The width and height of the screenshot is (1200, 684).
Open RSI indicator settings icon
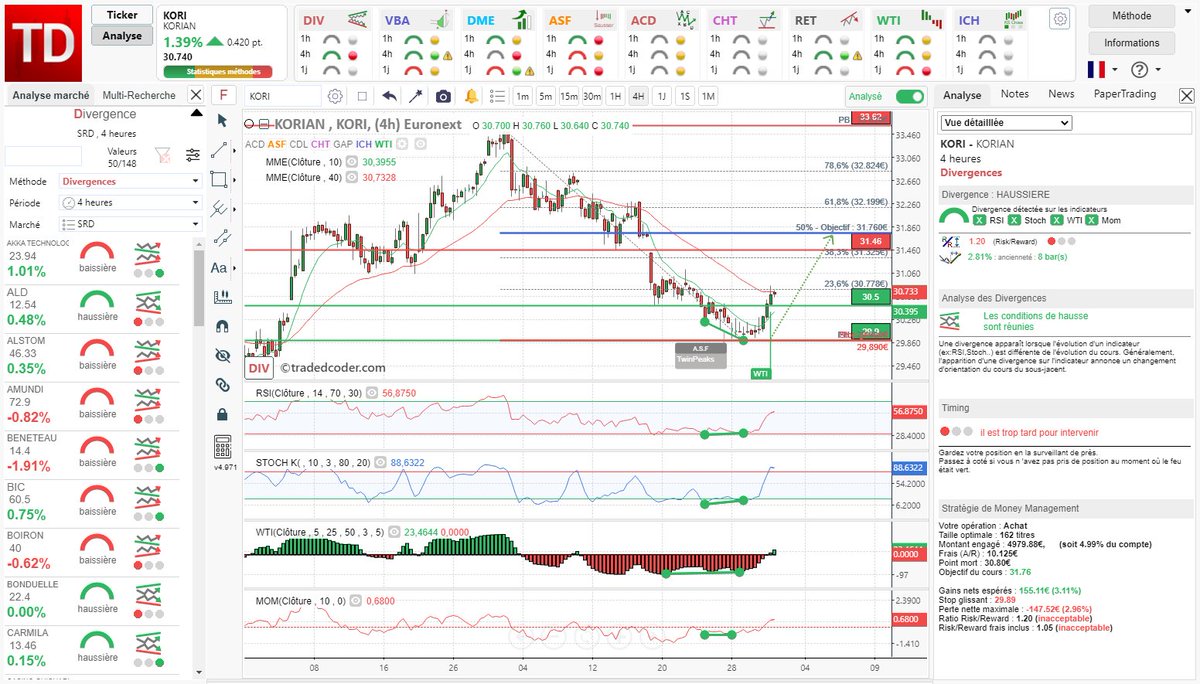[372, 393]
